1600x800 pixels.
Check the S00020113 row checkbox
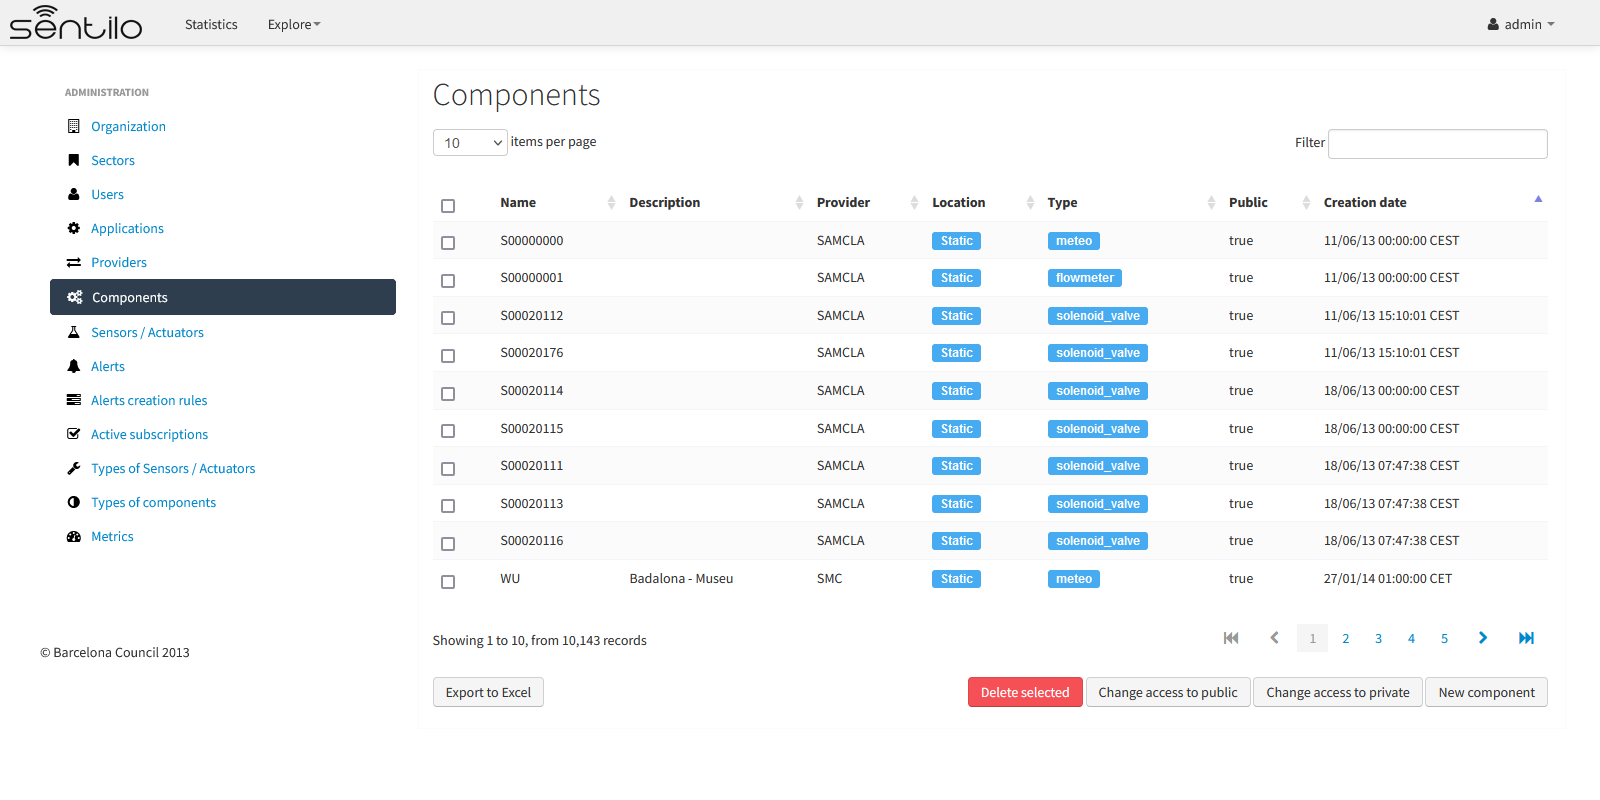point(448,506)
